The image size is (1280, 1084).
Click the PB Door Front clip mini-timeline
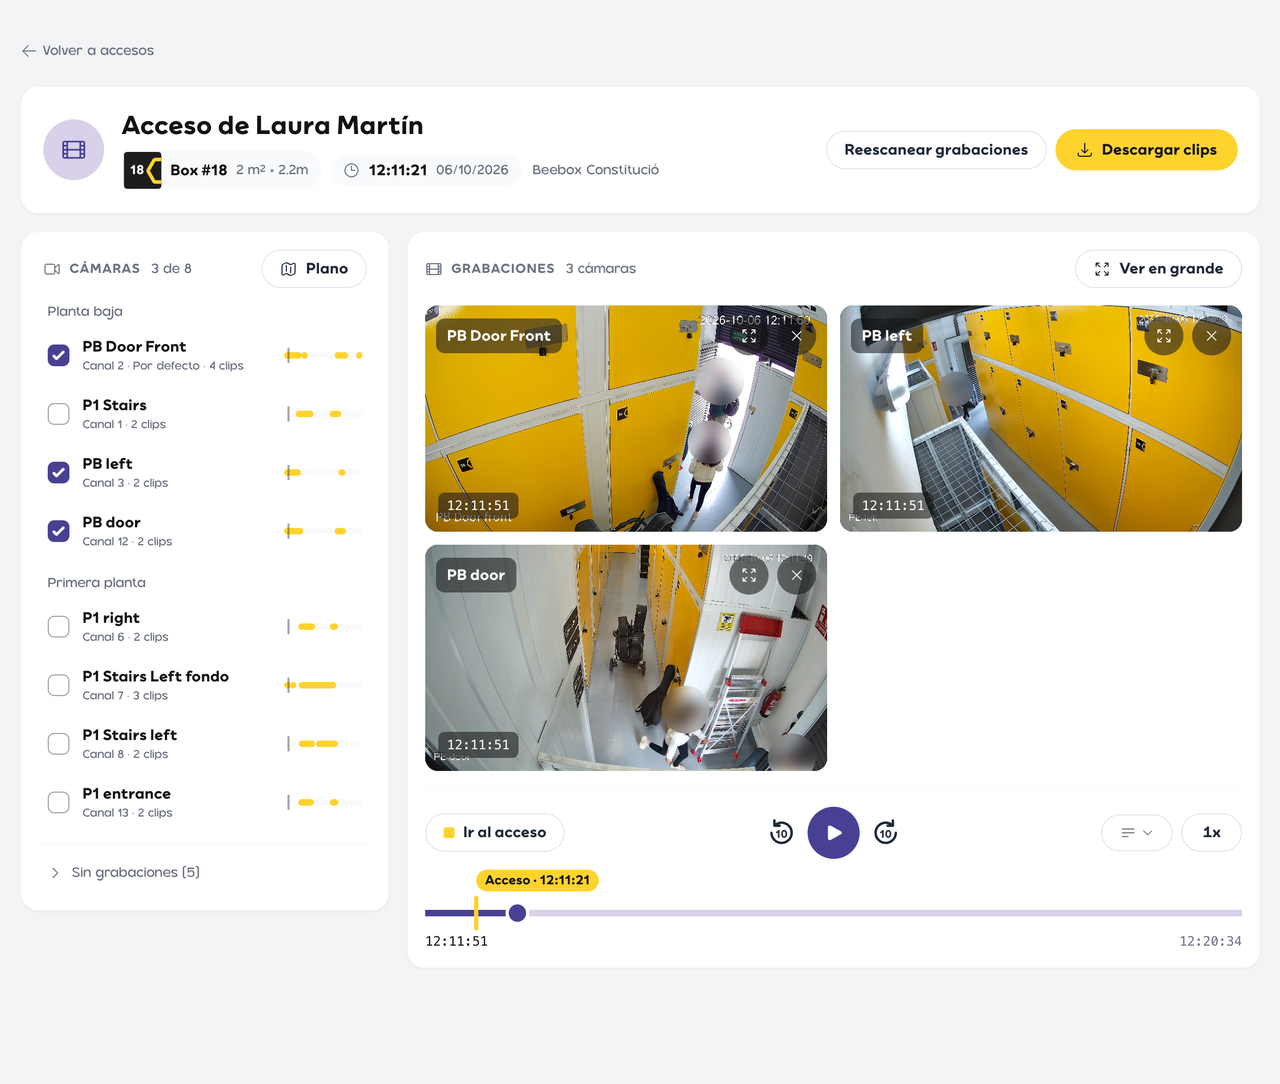click(324, 355)
